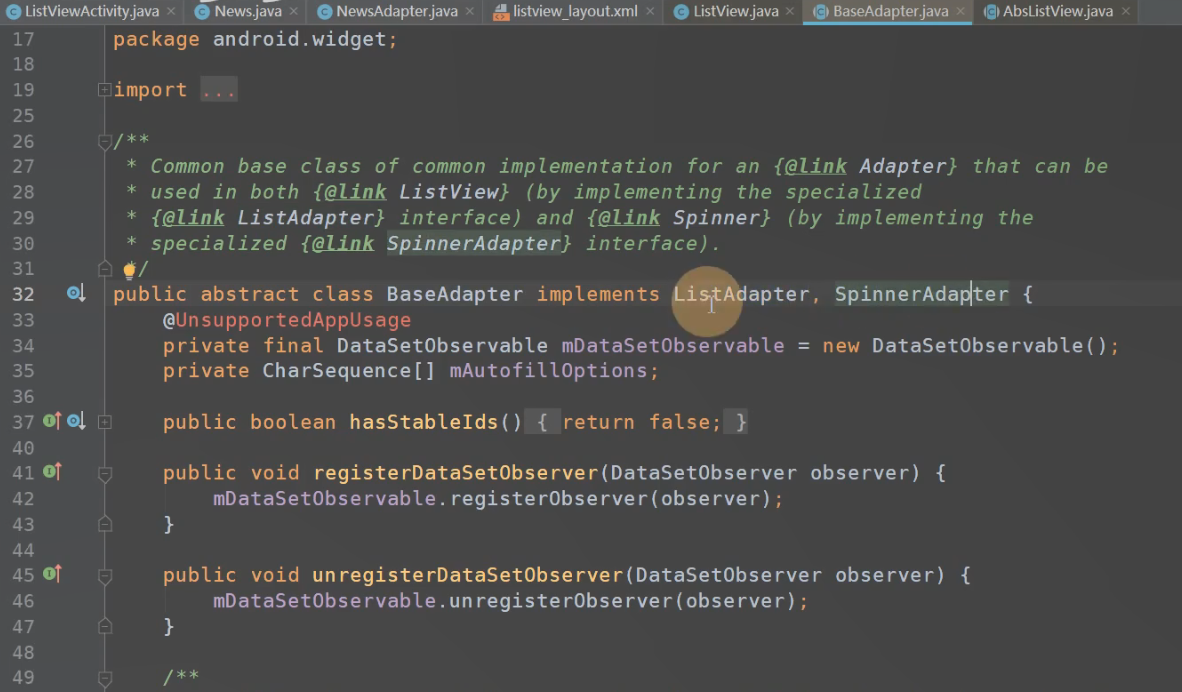
Task: Click the registerDataSetObserver method name
Action: (455, 473)
